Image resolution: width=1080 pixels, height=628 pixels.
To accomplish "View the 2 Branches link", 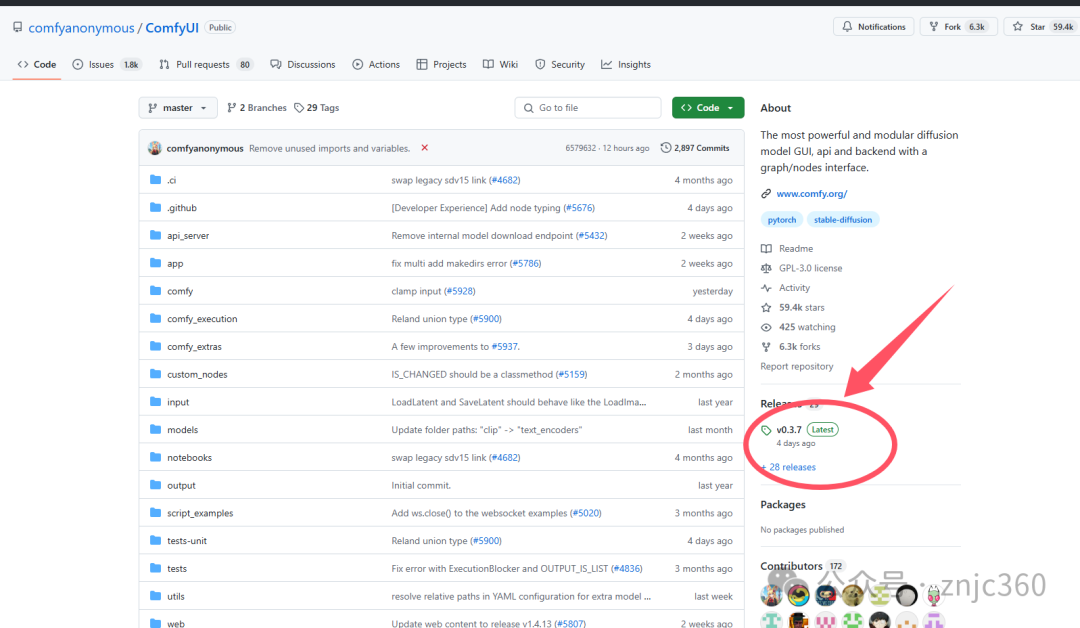I will (x=257, y=107).
